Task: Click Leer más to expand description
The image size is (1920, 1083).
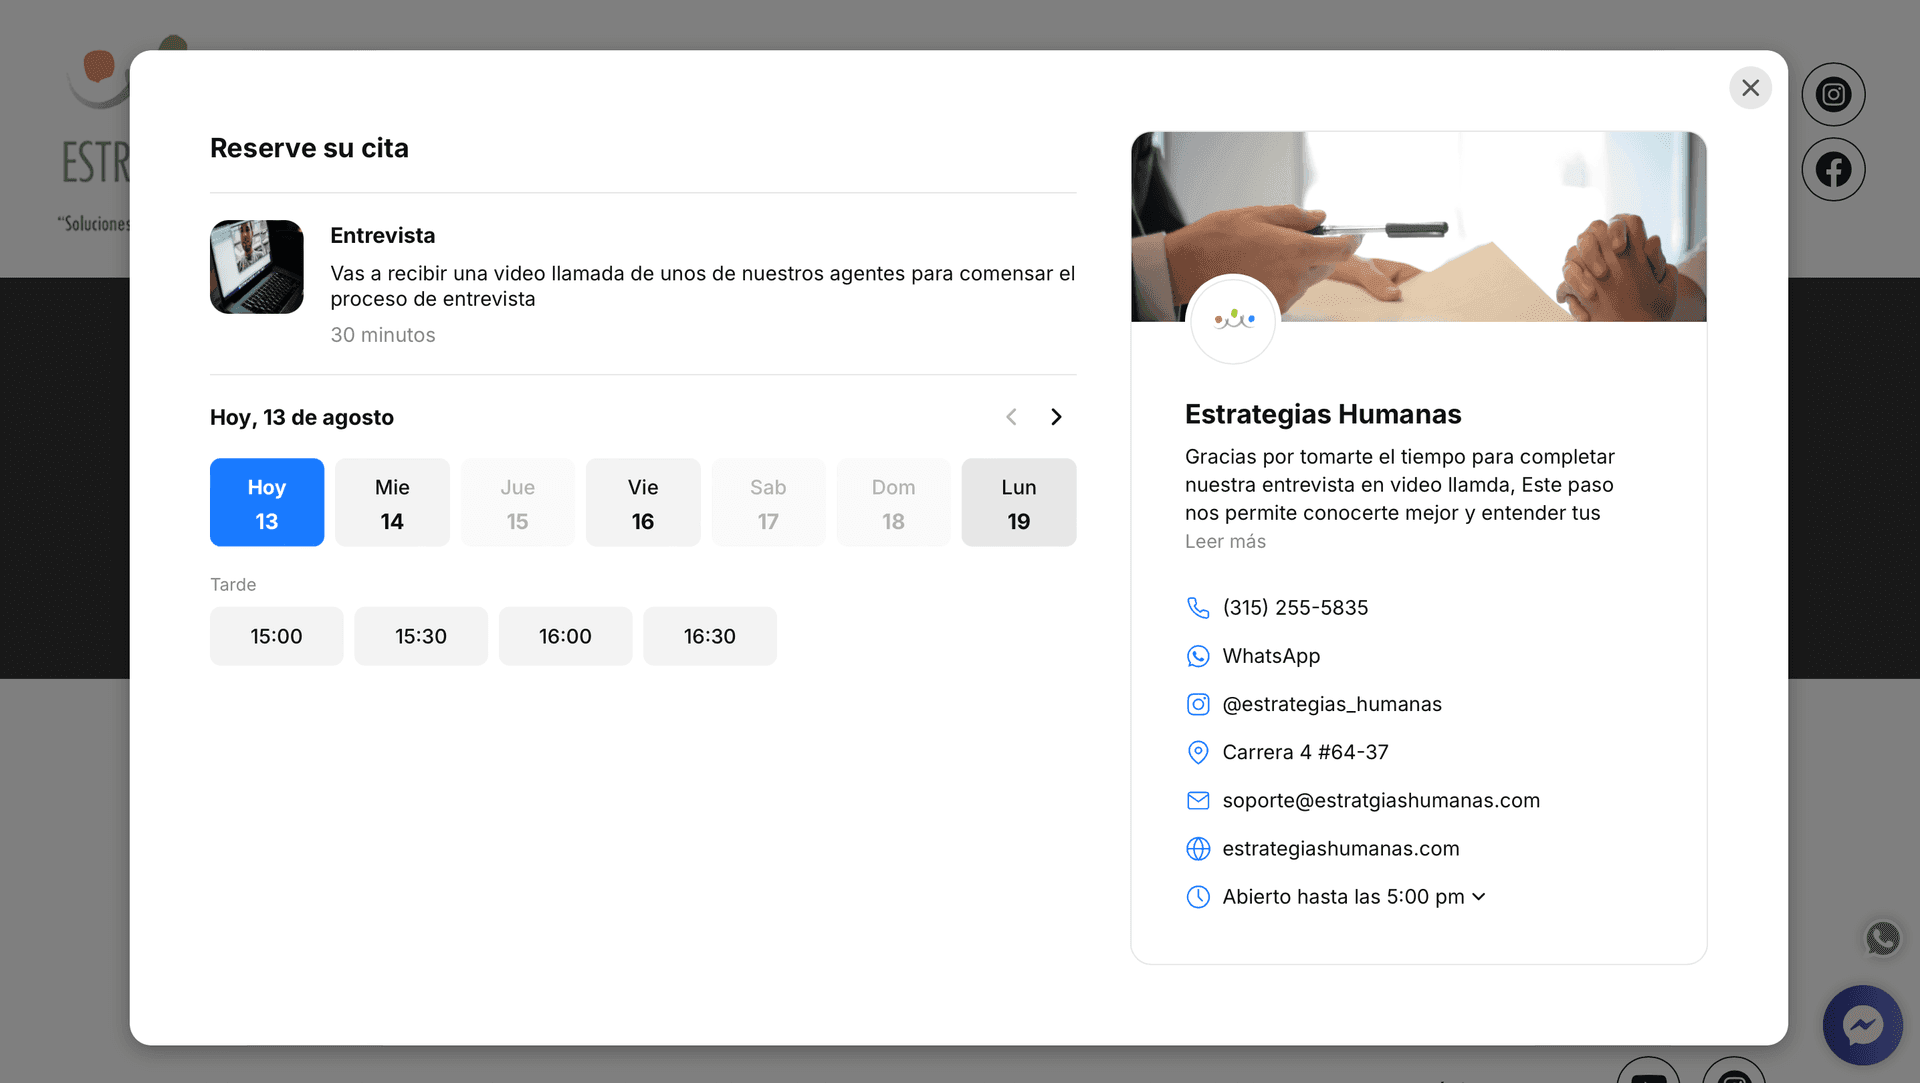Action: pyautogui.click(x=1225, y=541)
